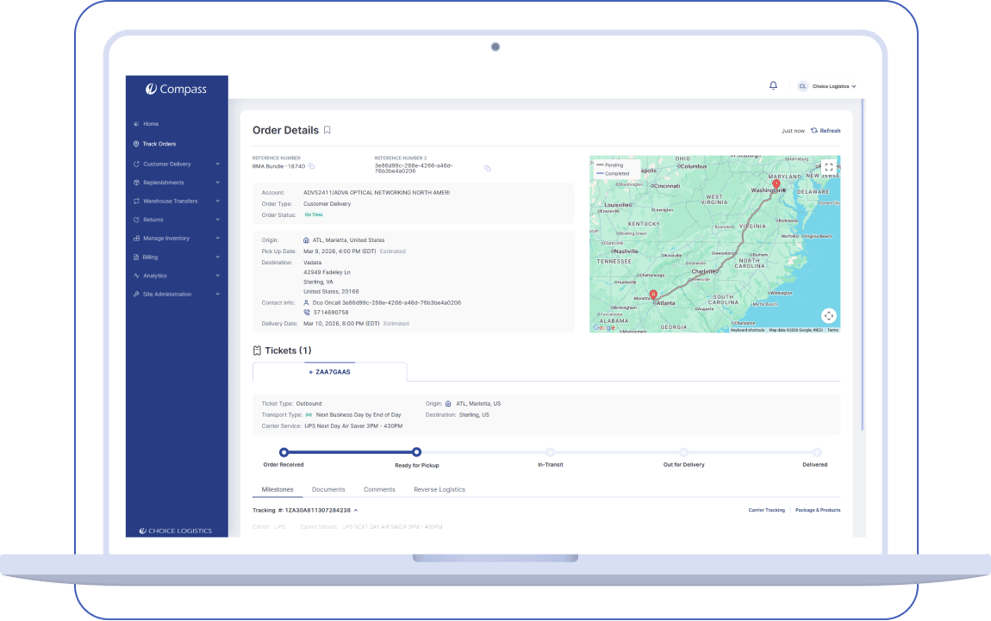The height and width of the screenshot is (621, 991).
Task: Expand the Customer Delivery menu
Action: (217, 164)
